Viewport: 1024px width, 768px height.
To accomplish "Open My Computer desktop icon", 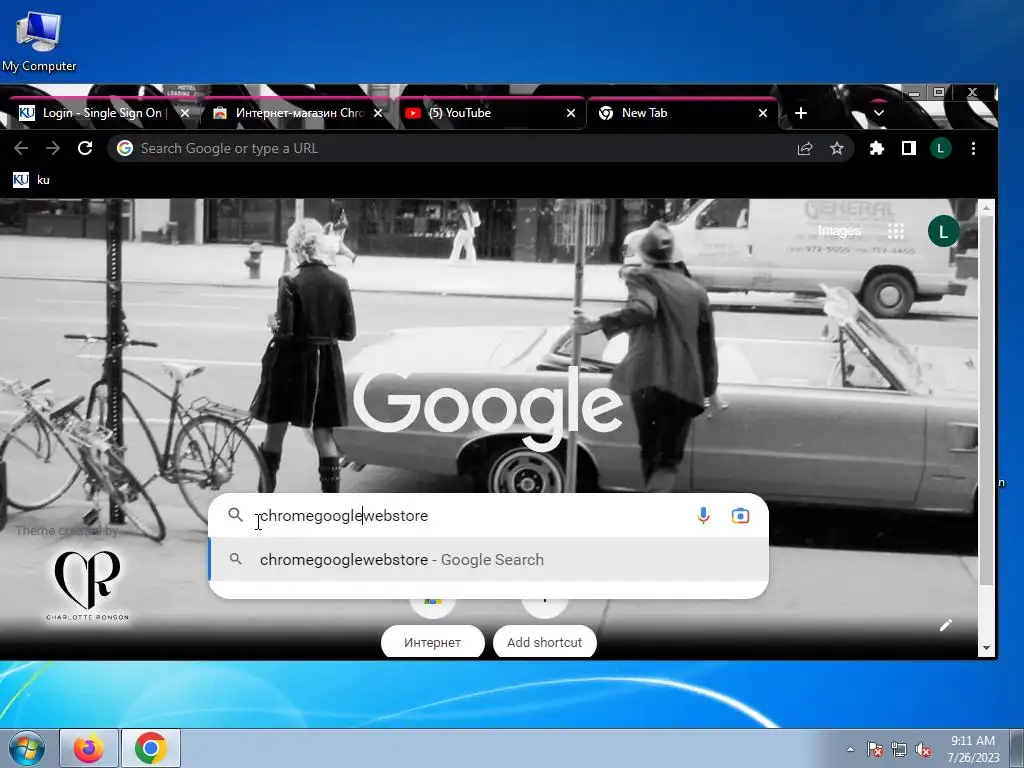I will pos(39,40).
